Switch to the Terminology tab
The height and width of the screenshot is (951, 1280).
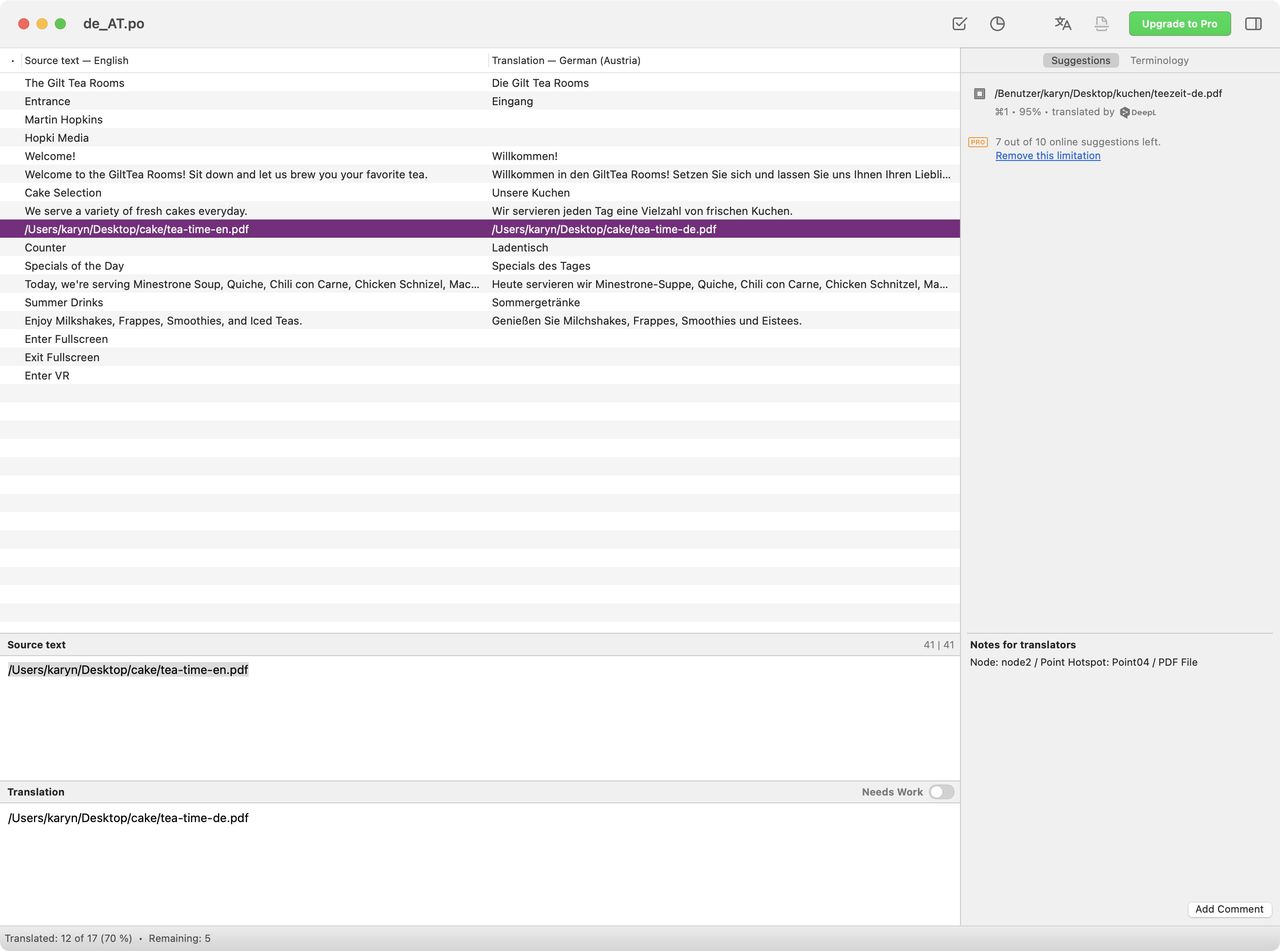(1159, 60)
